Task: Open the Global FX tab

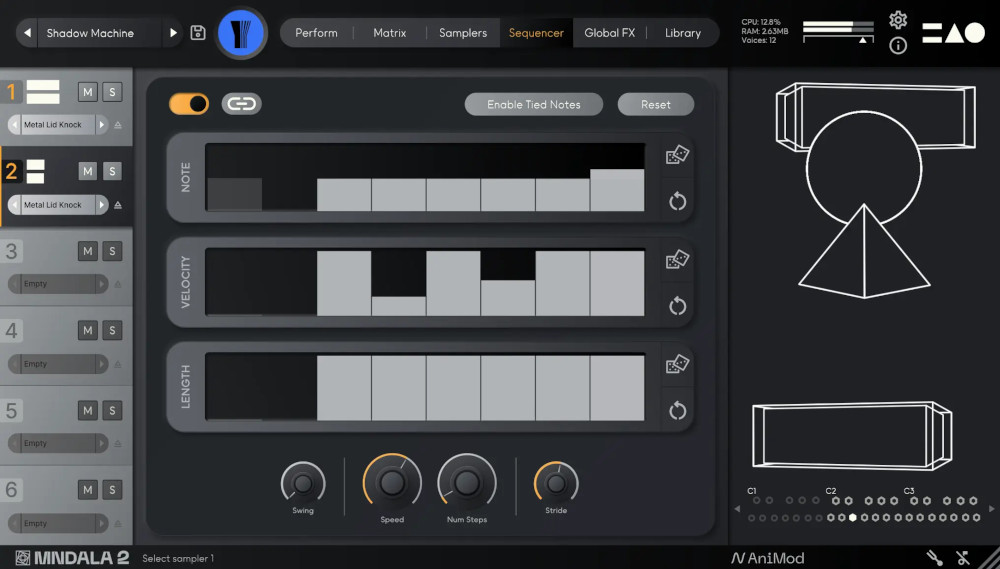Action: (x=610, y=33)
